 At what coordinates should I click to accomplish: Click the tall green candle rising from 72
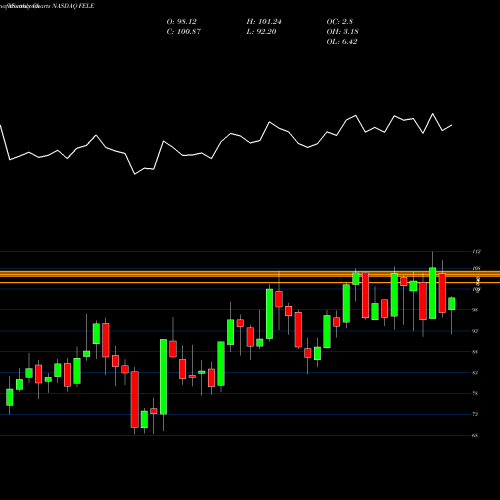point(163,377)
